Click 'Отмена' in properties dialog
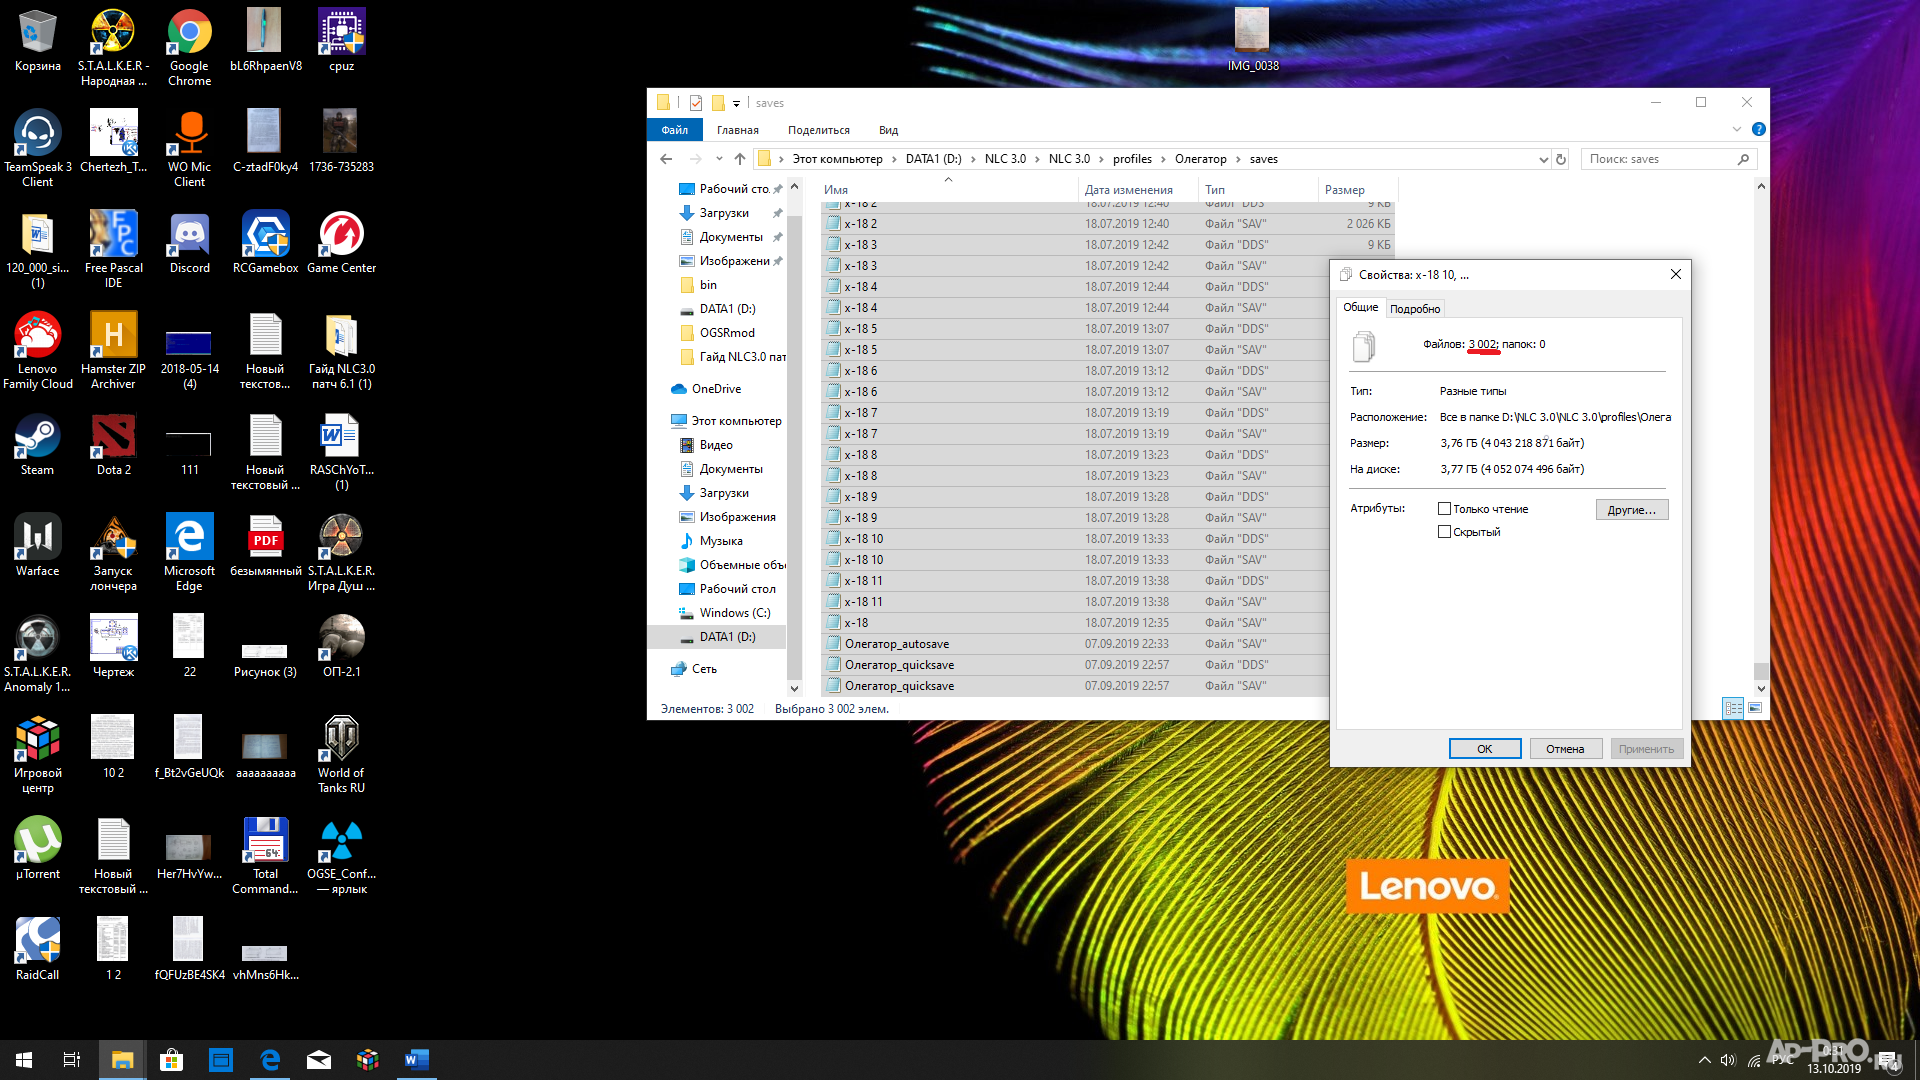1920x1080 pixels. coord(1565,749)
